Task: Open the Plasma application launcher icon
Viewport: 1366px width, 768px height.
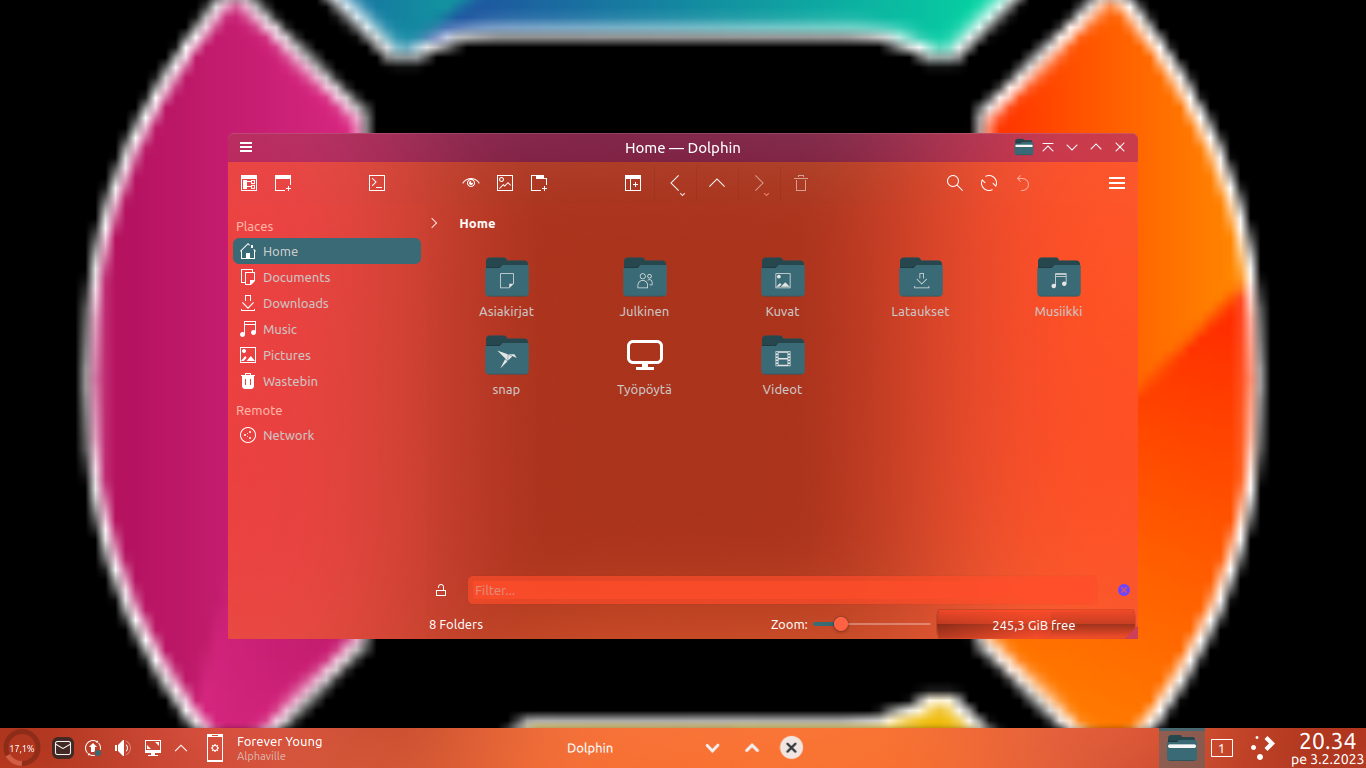Action: pos(1263,747)
